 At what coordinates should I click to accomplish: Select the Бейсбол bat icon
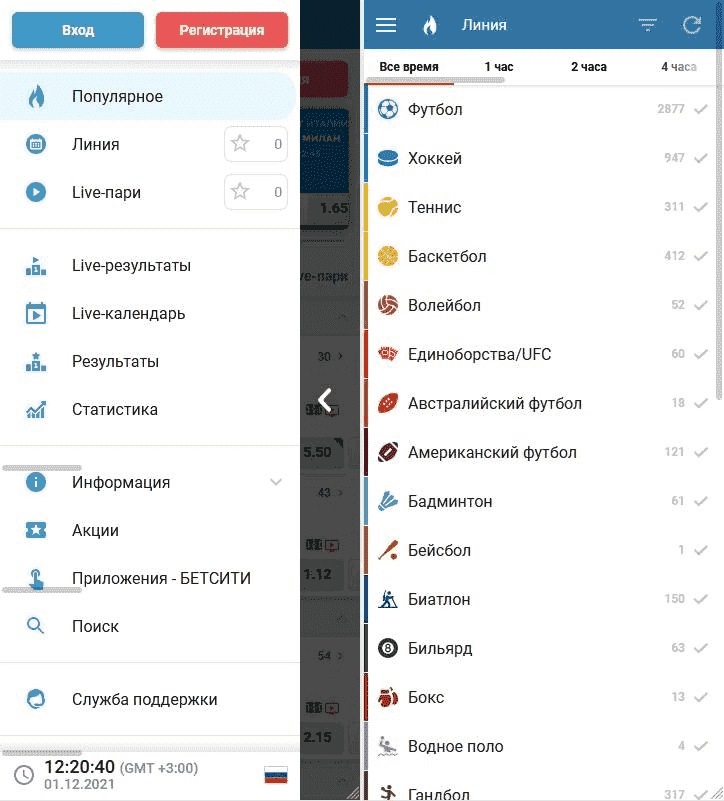tap(388, 550)
